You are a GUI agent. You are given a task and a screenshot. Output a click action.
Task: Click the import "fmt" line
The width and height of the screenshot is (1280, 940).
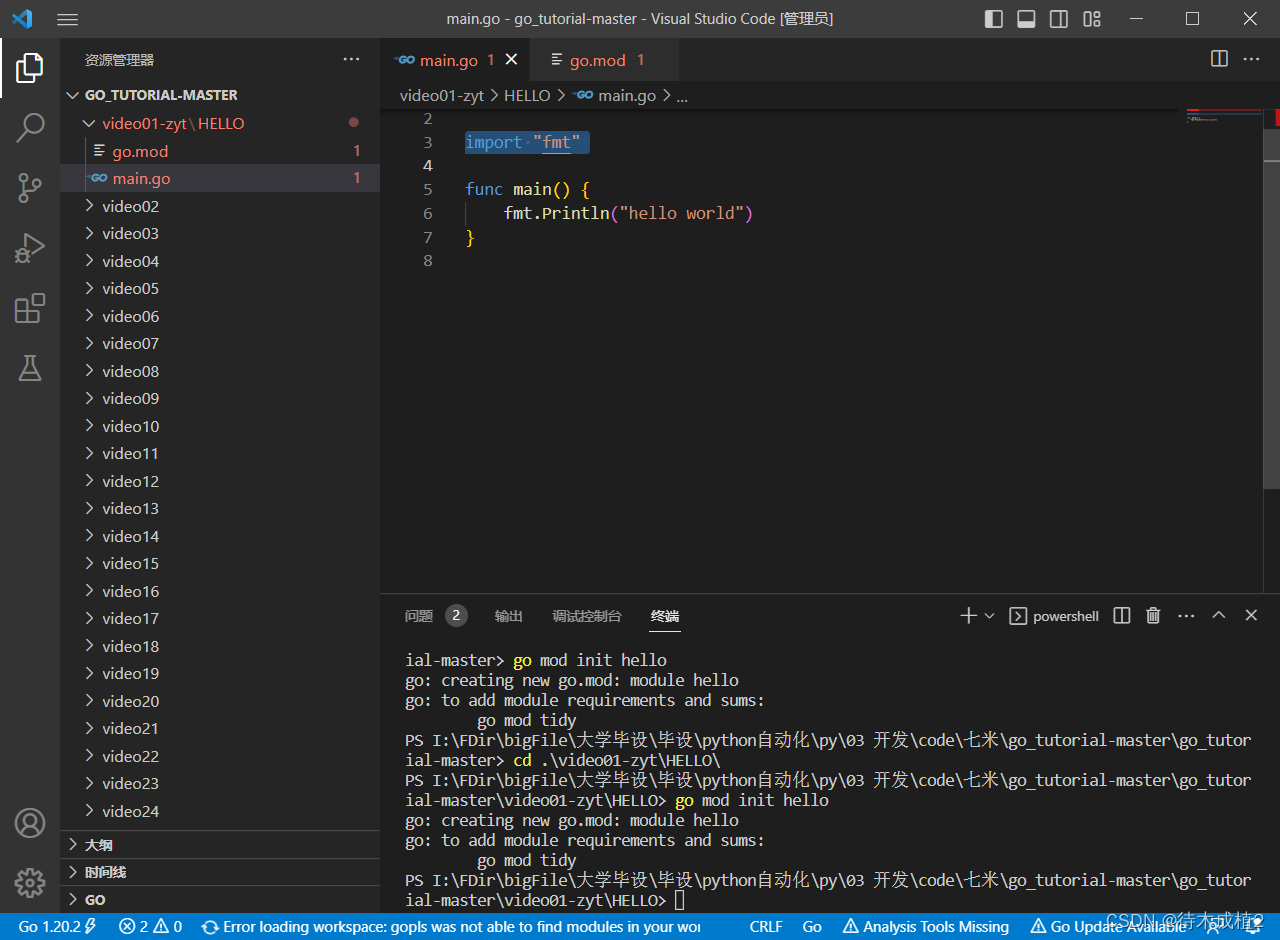click(522, 142)
